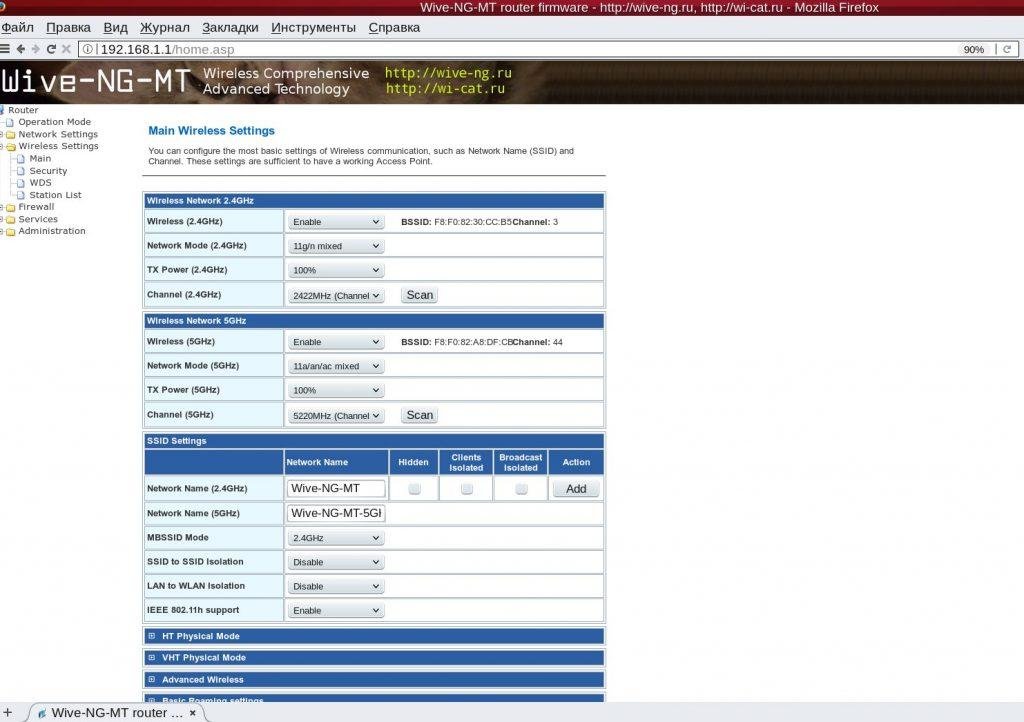
Task: Click the Add button in SSID Settings
Action: click(576, 489)
